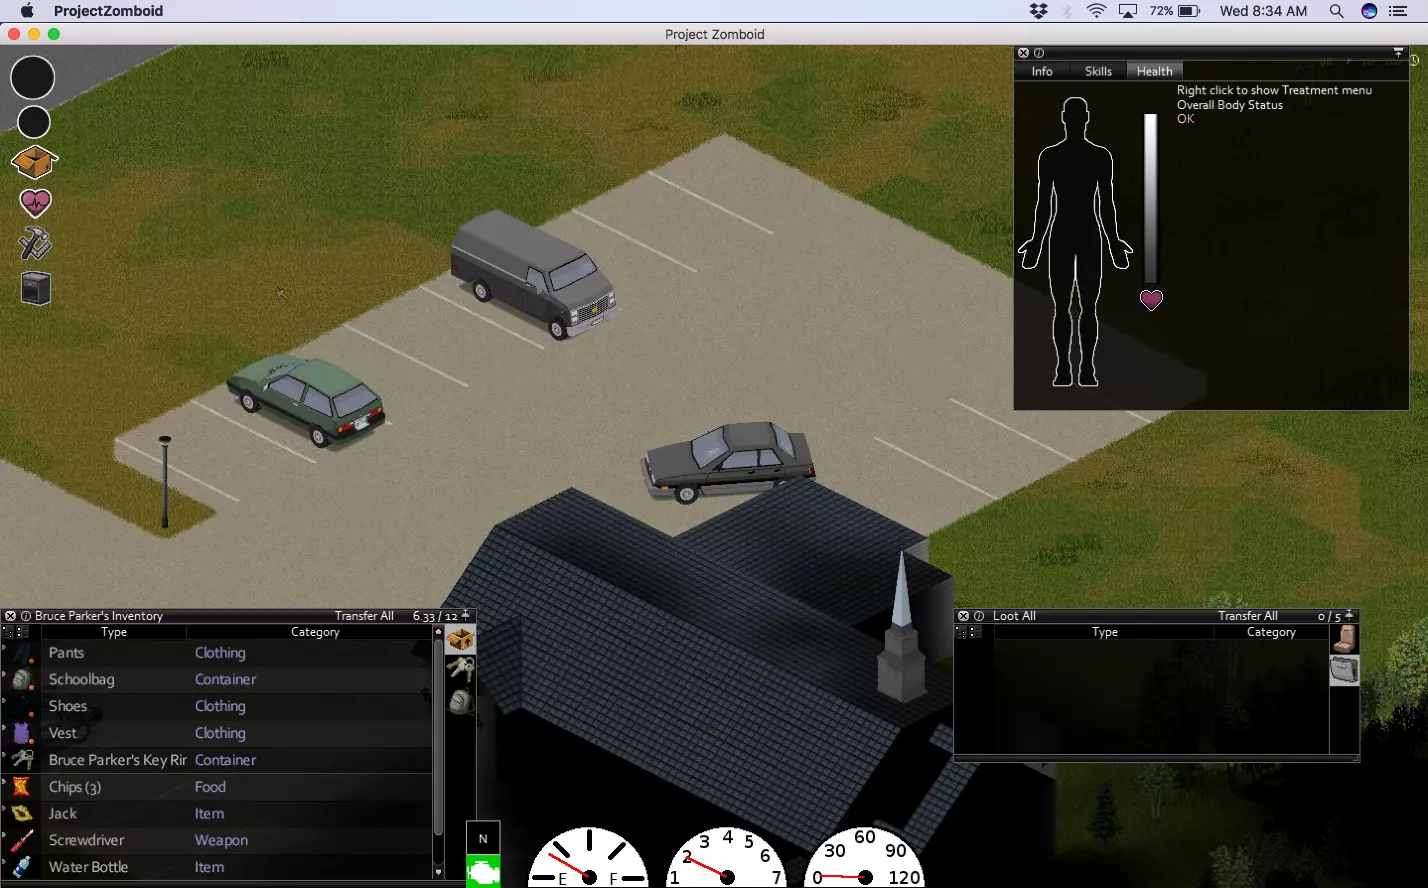
Task: Toggle pin on the character health panel
Action: click(x=1398, y=52)
